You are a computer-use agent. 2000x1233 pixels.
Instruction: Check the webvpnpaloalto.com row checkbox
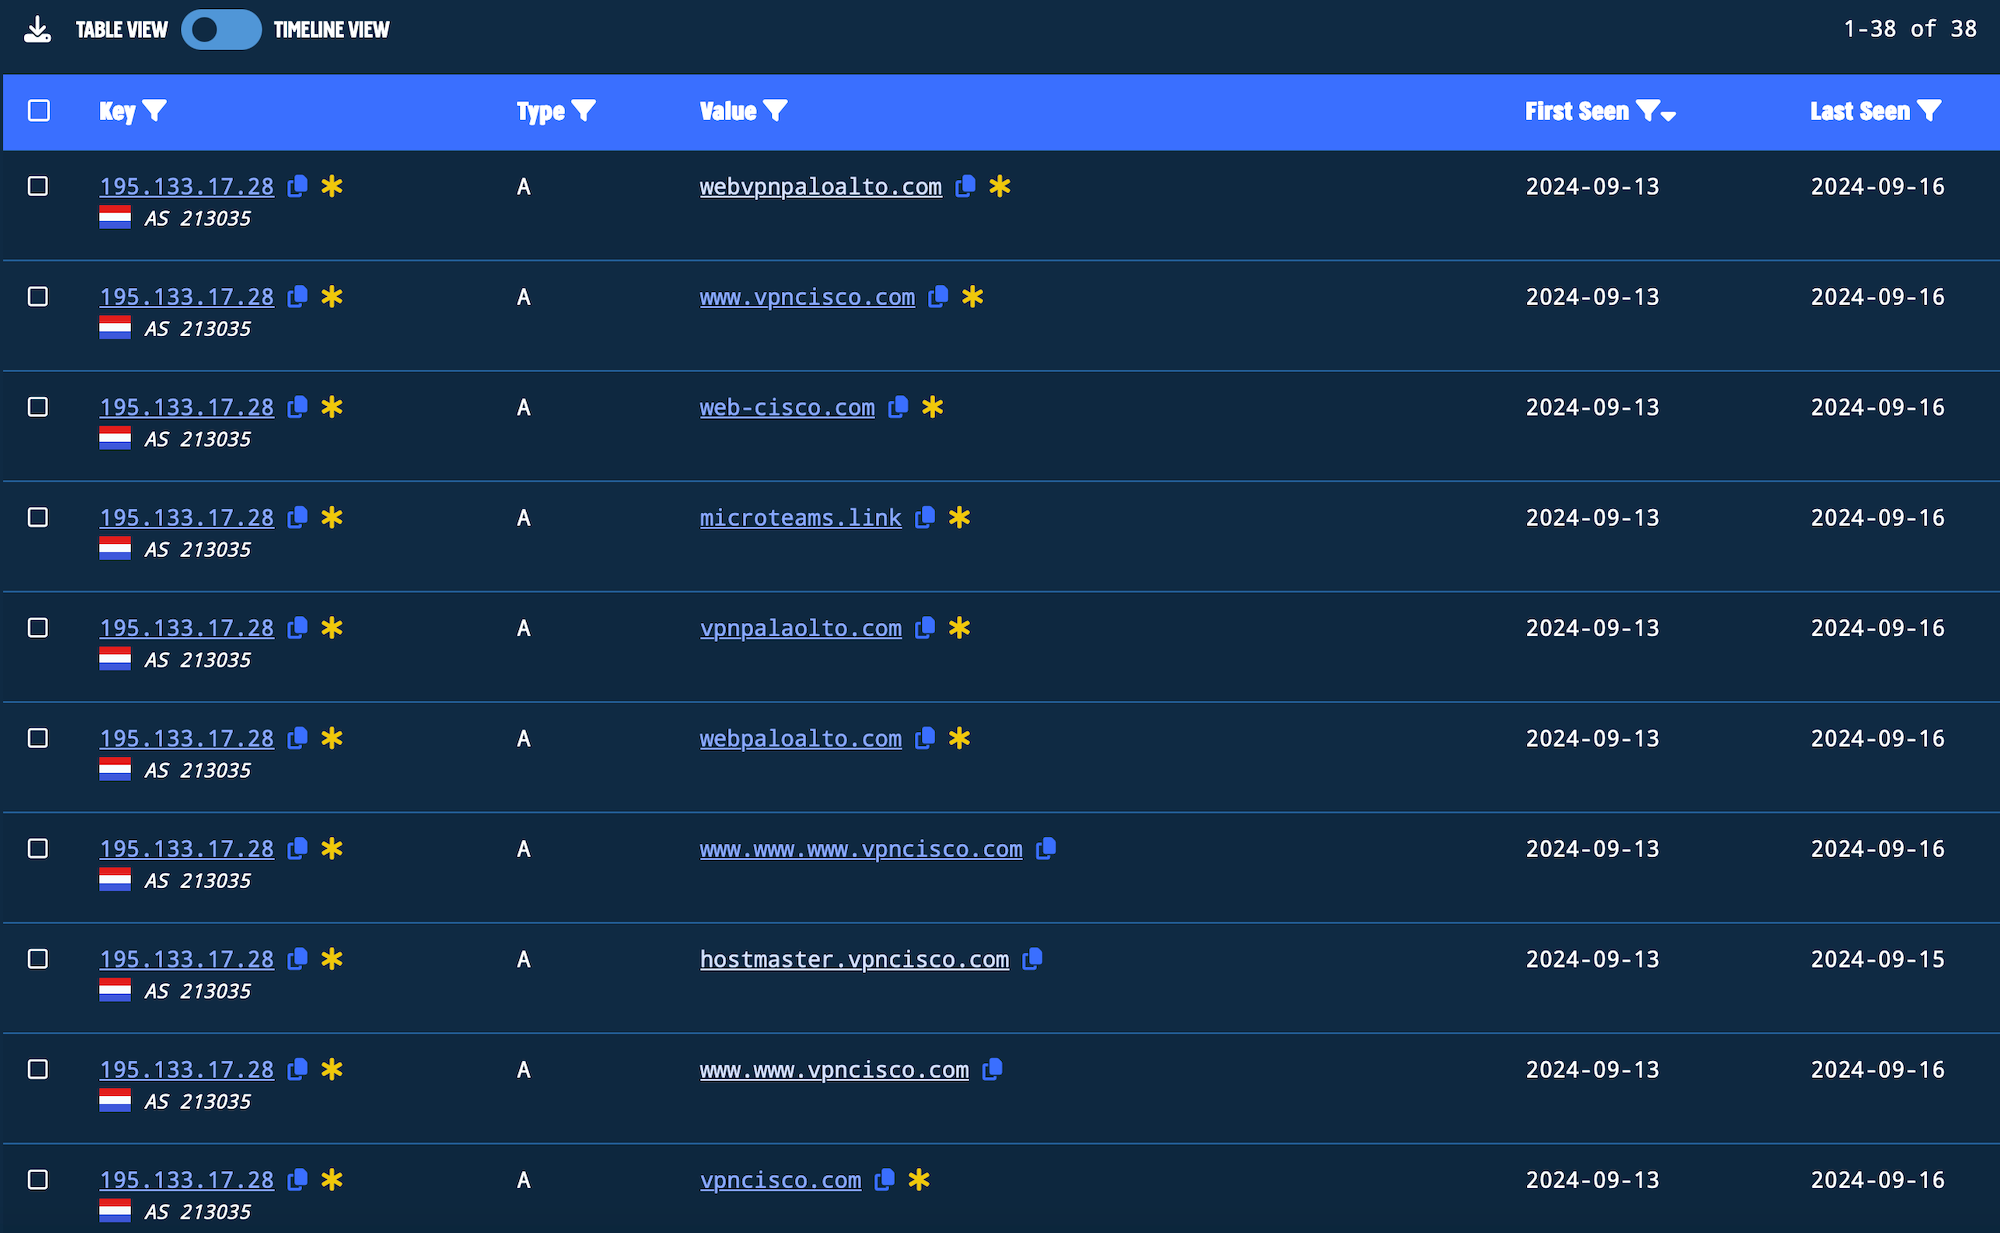pyautogui.click(x=38, y=186)
